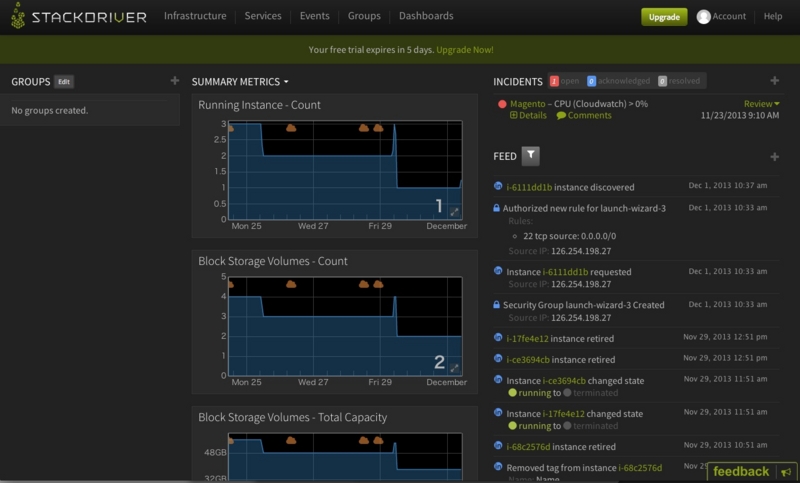The height and width of the screenshot is (483, 800).
Task: Click the event icon beside i-ce3694cb retired
Action: click(498, 359)
